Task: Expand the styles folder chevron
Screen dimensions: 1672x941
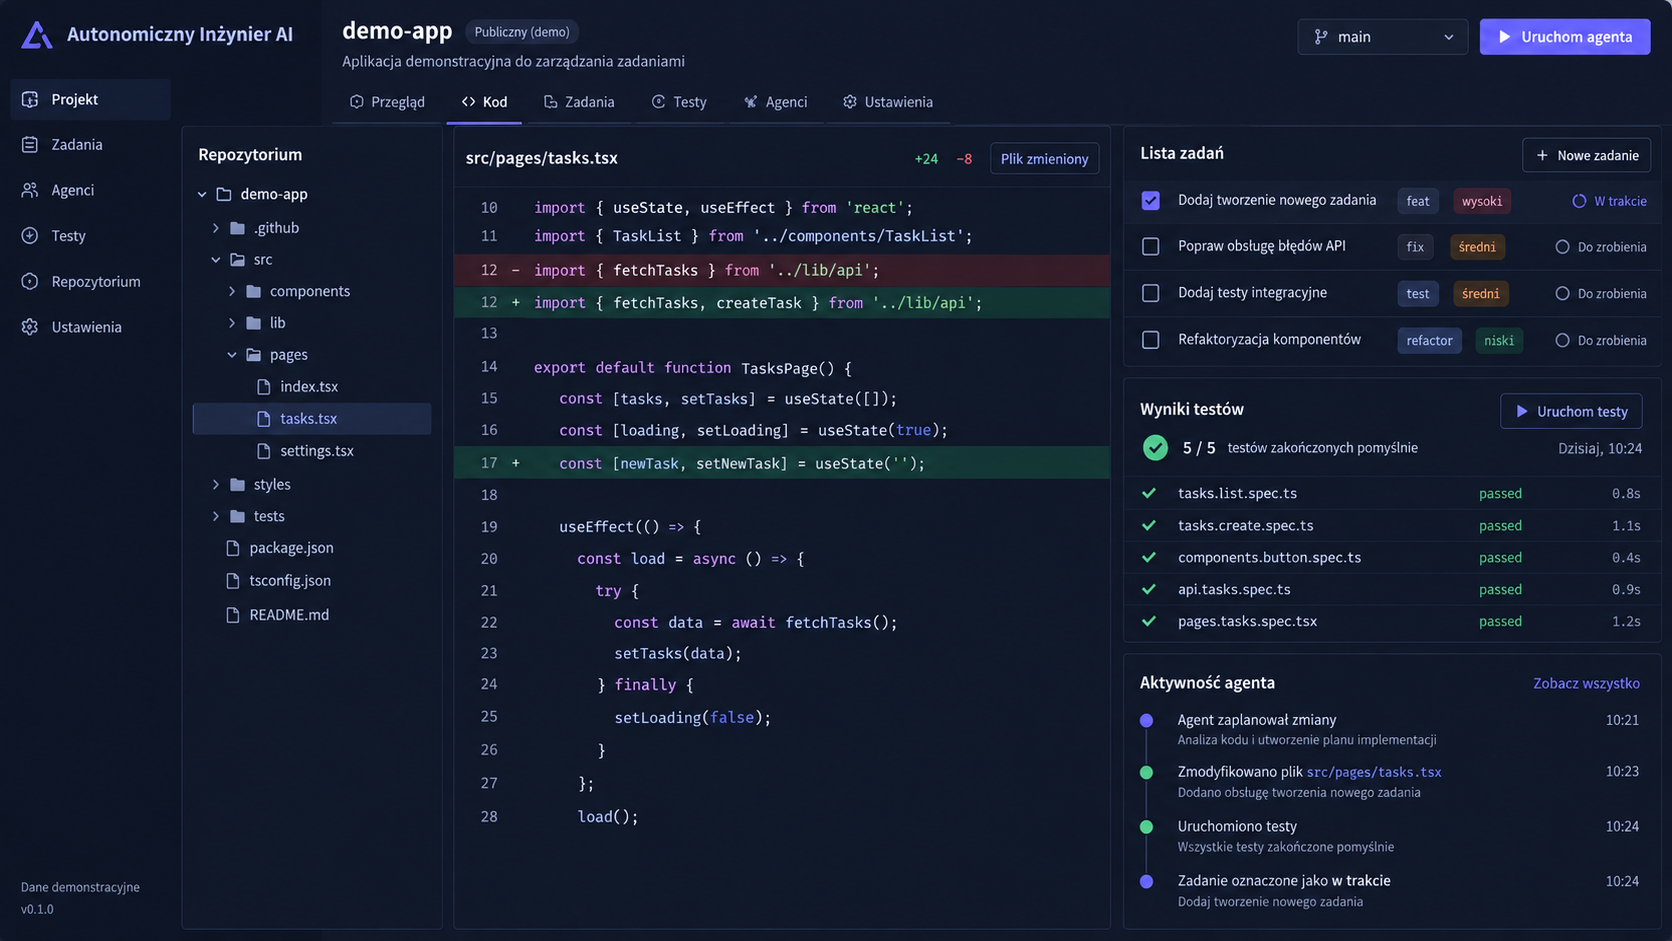Action: (x=216, y=485)
